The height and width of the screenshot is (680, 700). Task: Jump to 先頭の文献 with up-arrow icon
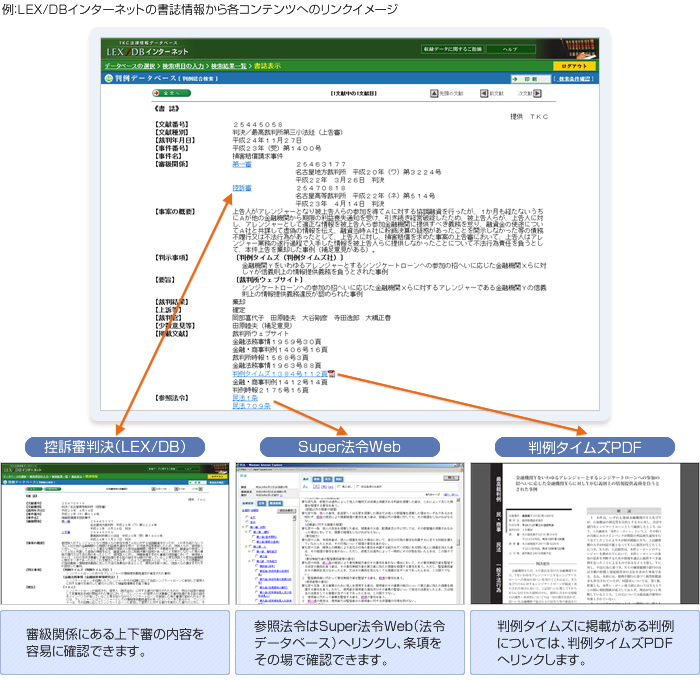(446, 93)
